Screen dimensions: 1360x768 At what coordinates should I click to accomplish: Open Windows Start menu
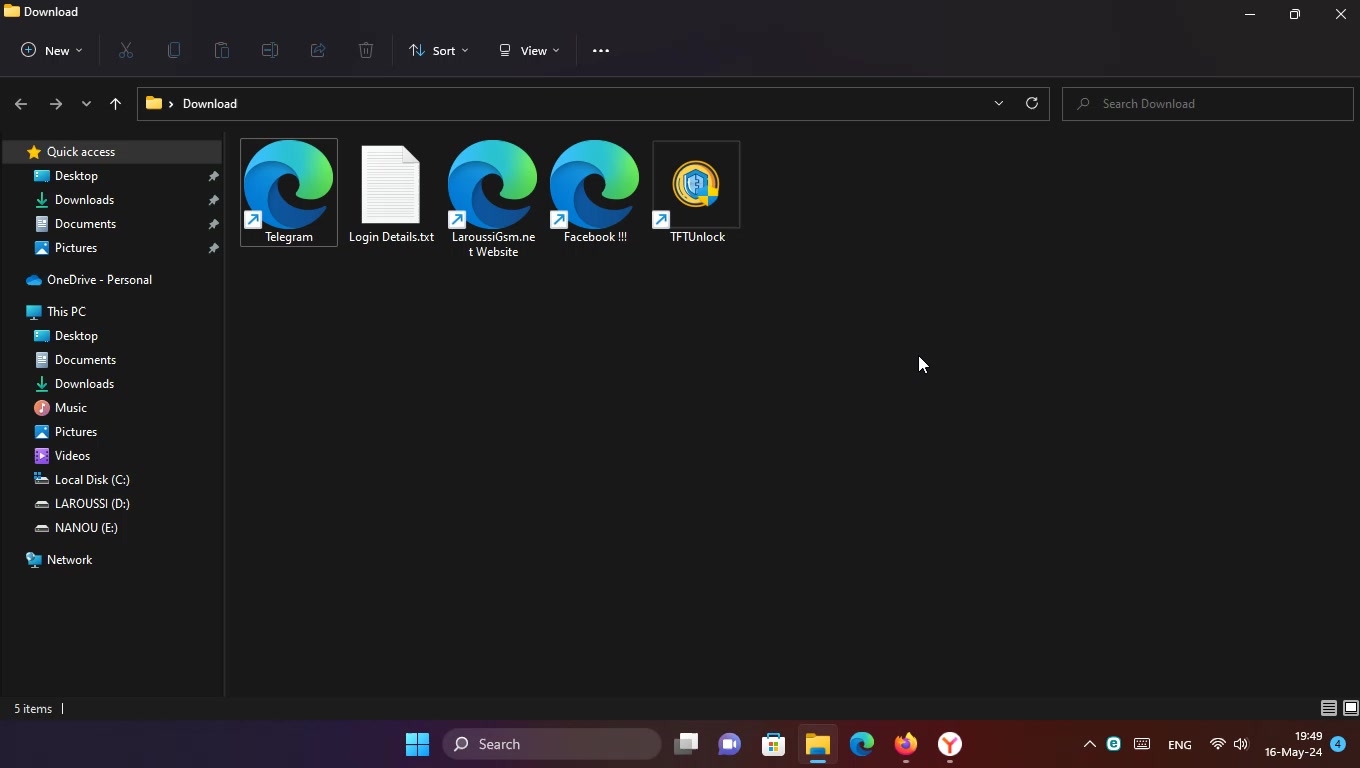coord(418,744)
